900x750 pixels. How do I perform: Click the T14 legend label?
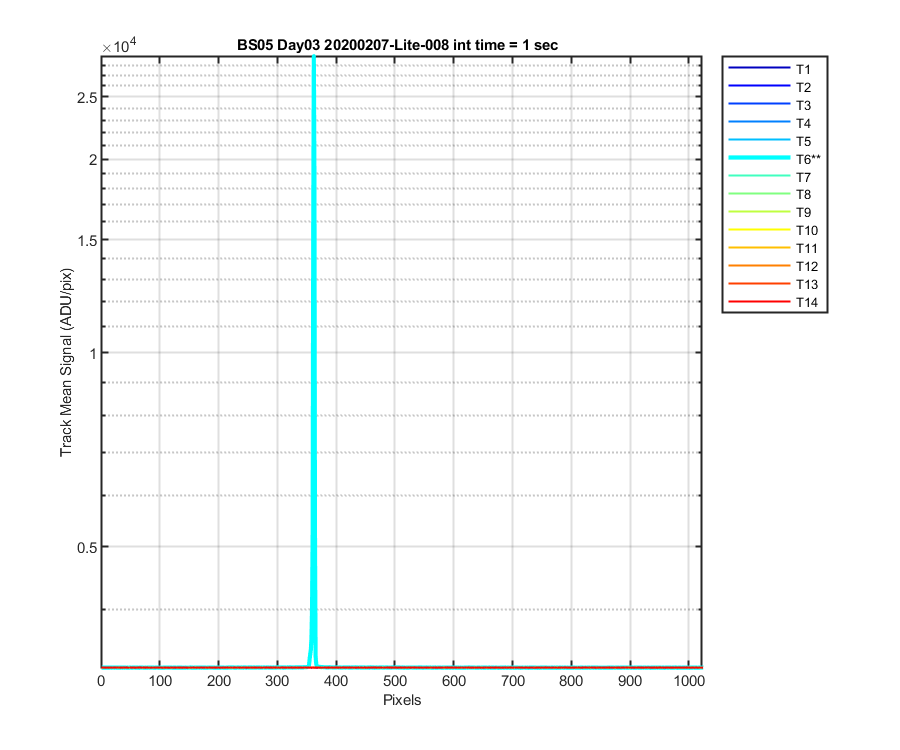point(806,302)
